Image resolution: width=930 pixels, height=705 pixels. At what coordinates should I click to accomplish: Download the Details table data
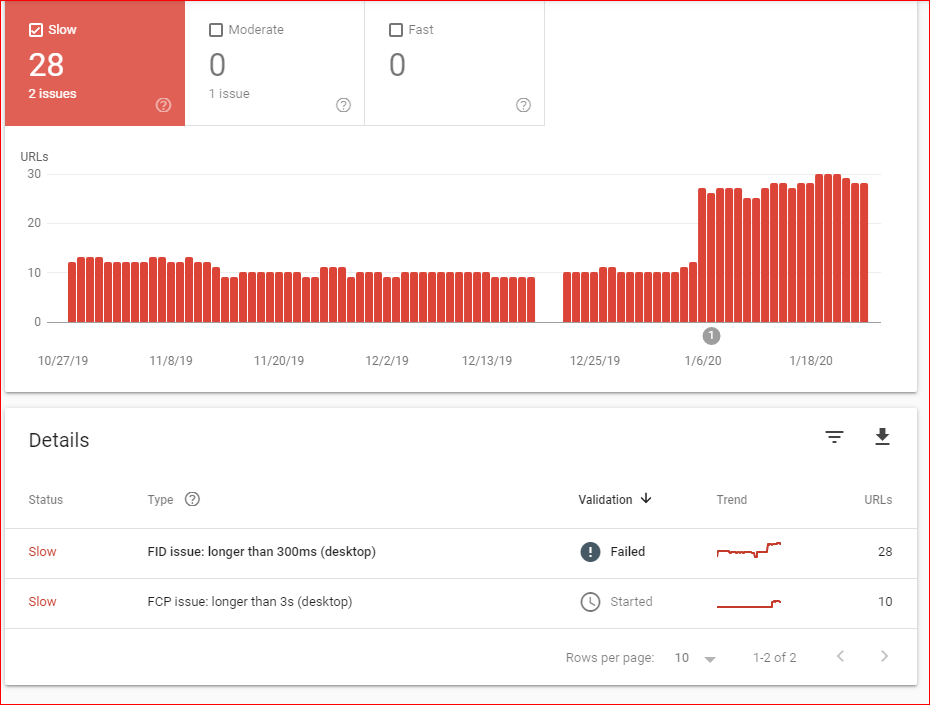pos(882,436)
